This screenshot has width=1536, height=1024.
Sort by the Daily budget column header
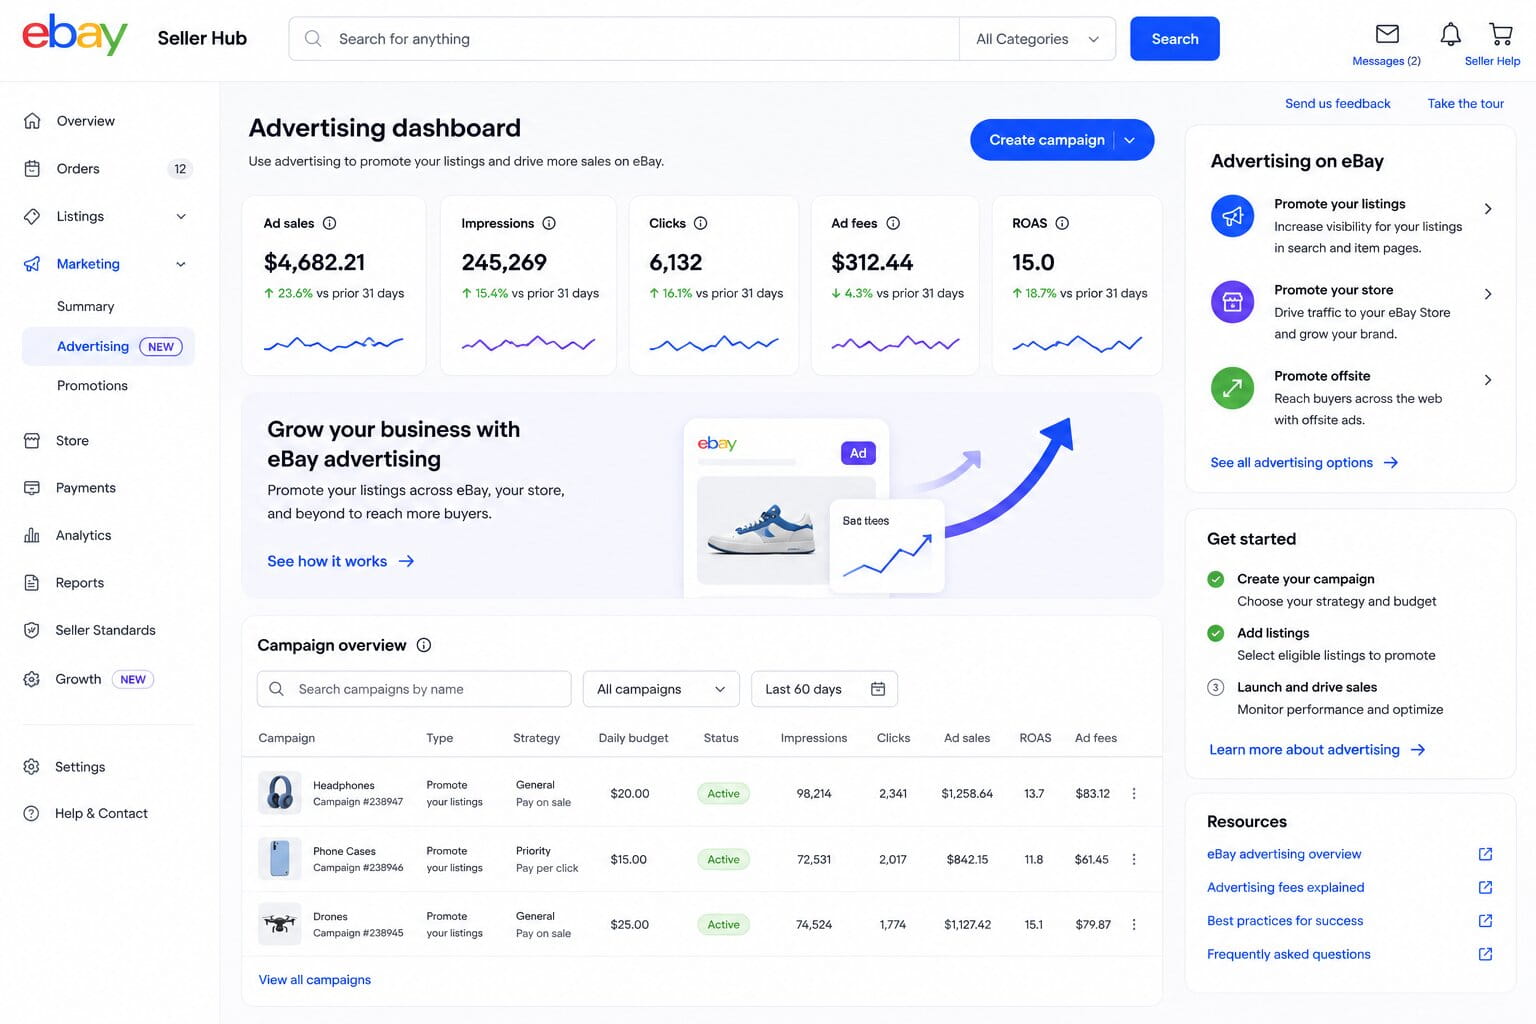(633, 738)
